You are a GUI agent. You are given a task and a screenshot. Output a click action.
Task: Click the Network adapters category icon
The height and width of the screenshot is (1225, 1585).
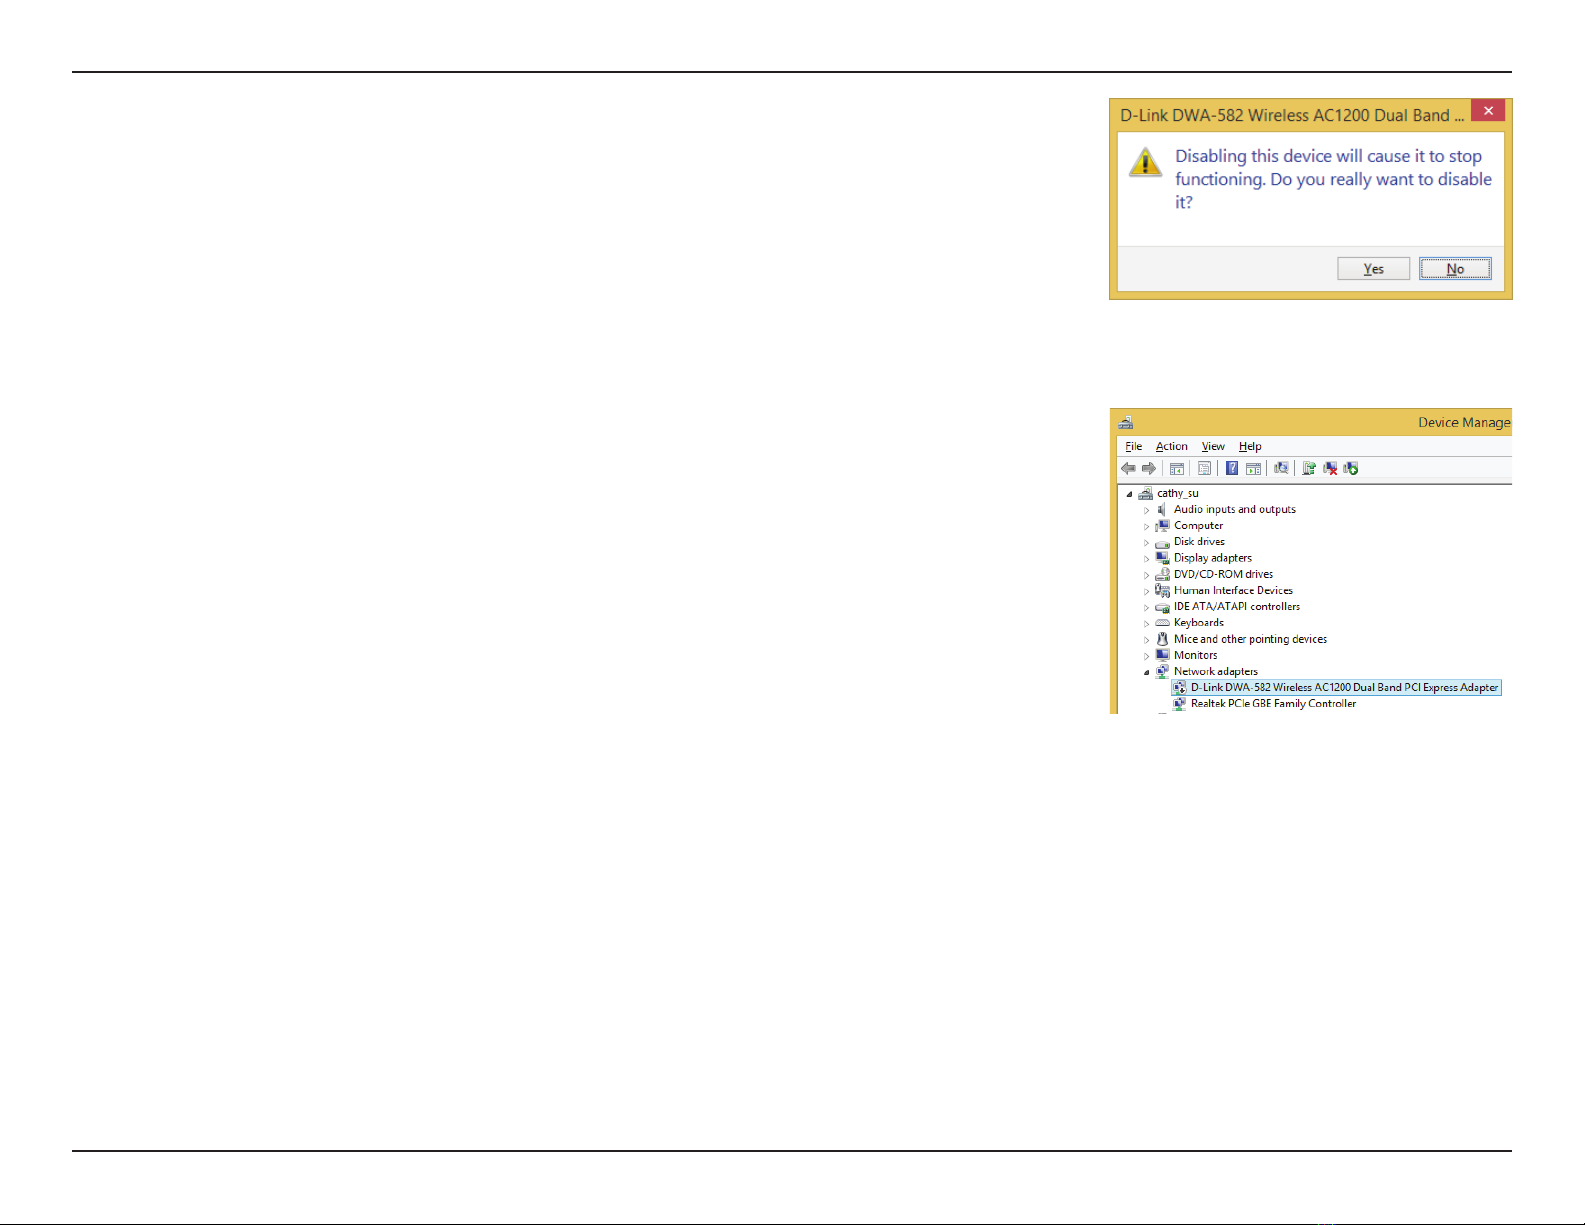1162,671
